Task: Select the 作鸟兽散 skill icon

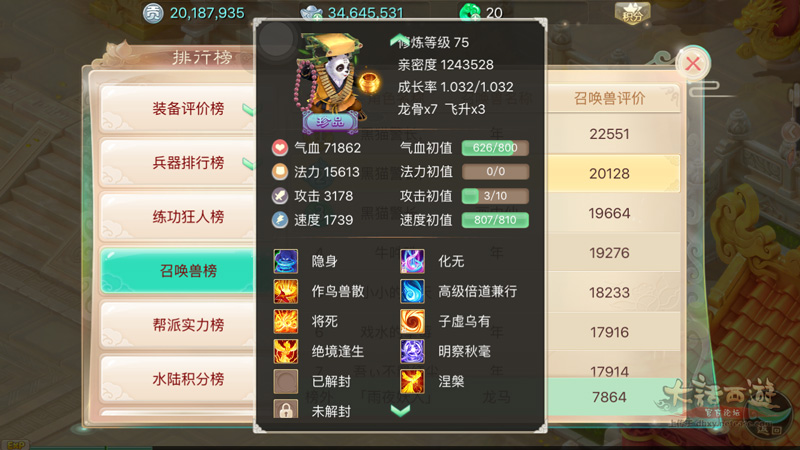Action: (x=285, y=291)
